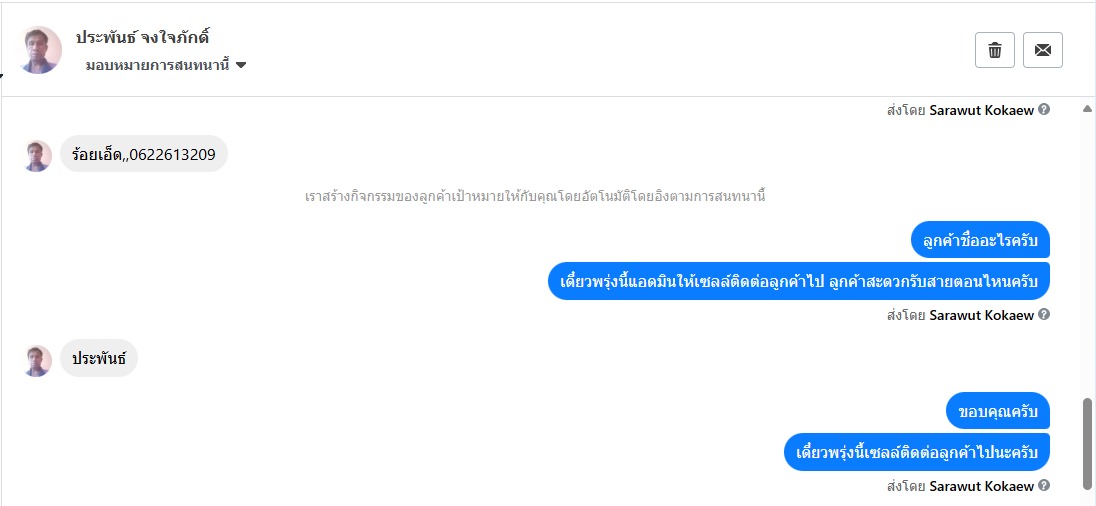1096x506 pixels.
Task: Select the ลูกค้าชื่ออะไรครับ message bubble
Action: point(980,240)
